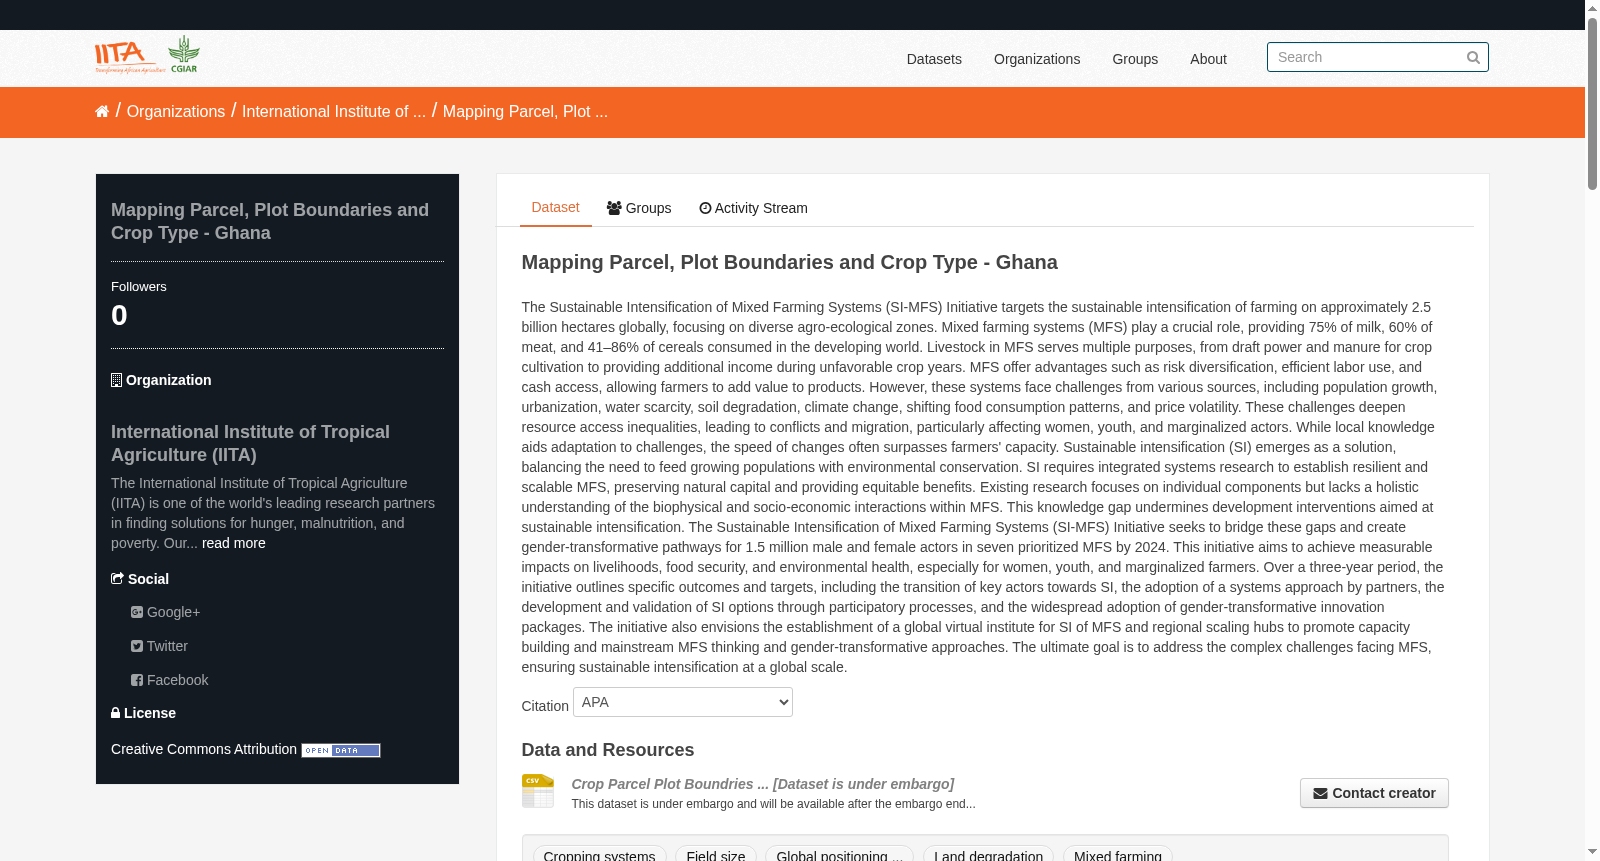The height and width of the screenshot is (861, 1600).
Task: Click the CSV file resource icon
Action: (538, 791)
